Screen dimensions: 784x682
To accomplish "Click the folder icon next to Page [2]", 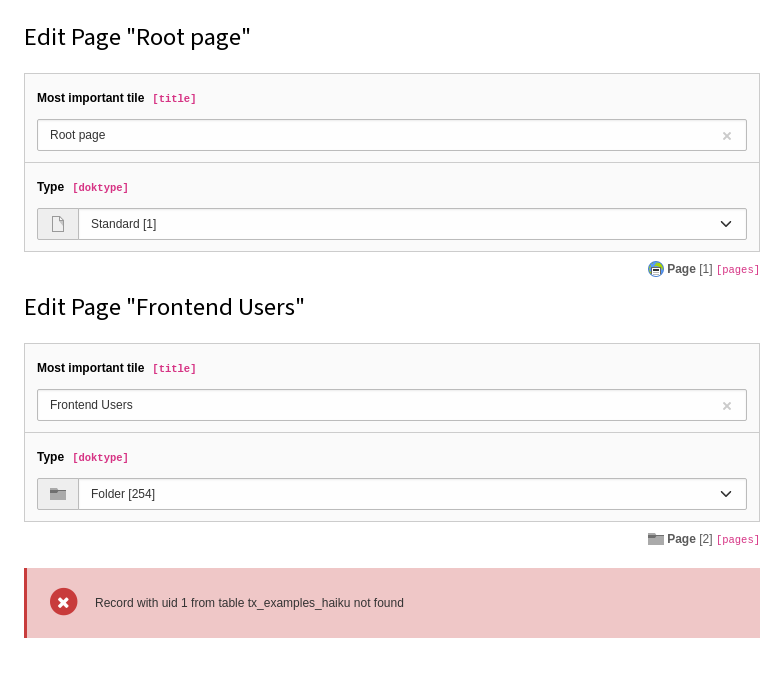I will (656, 539).
